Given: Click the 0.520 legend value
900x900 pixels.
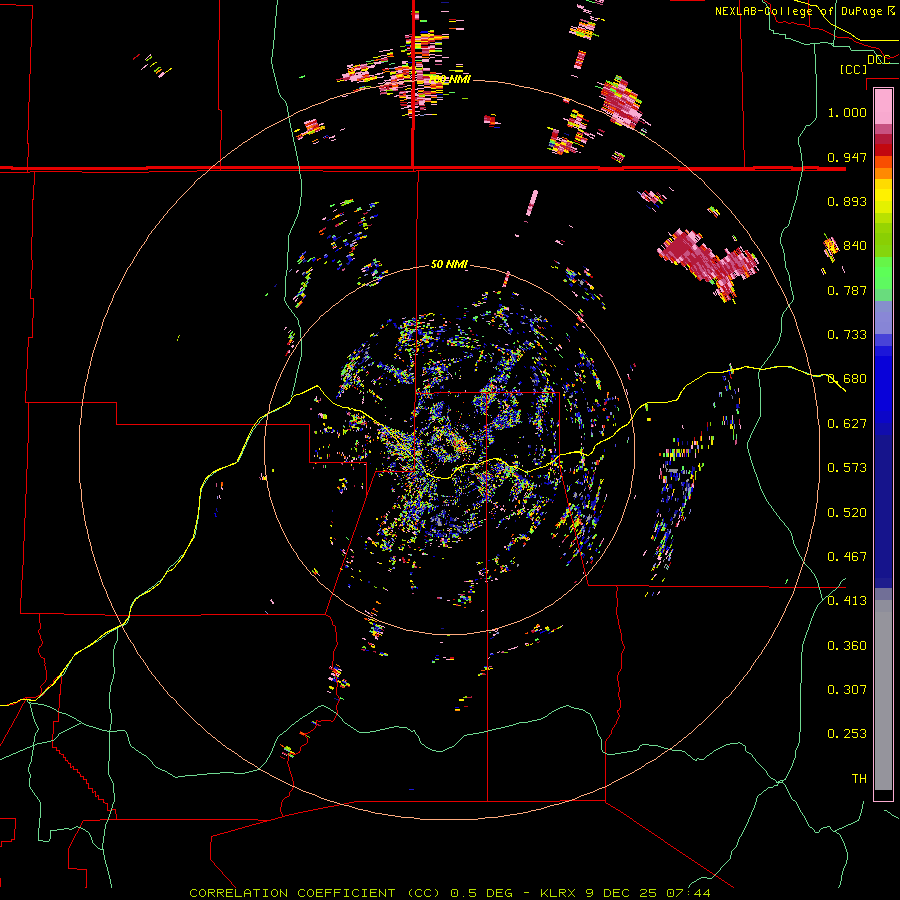Looking at the screenshot, I should [847, 513].
